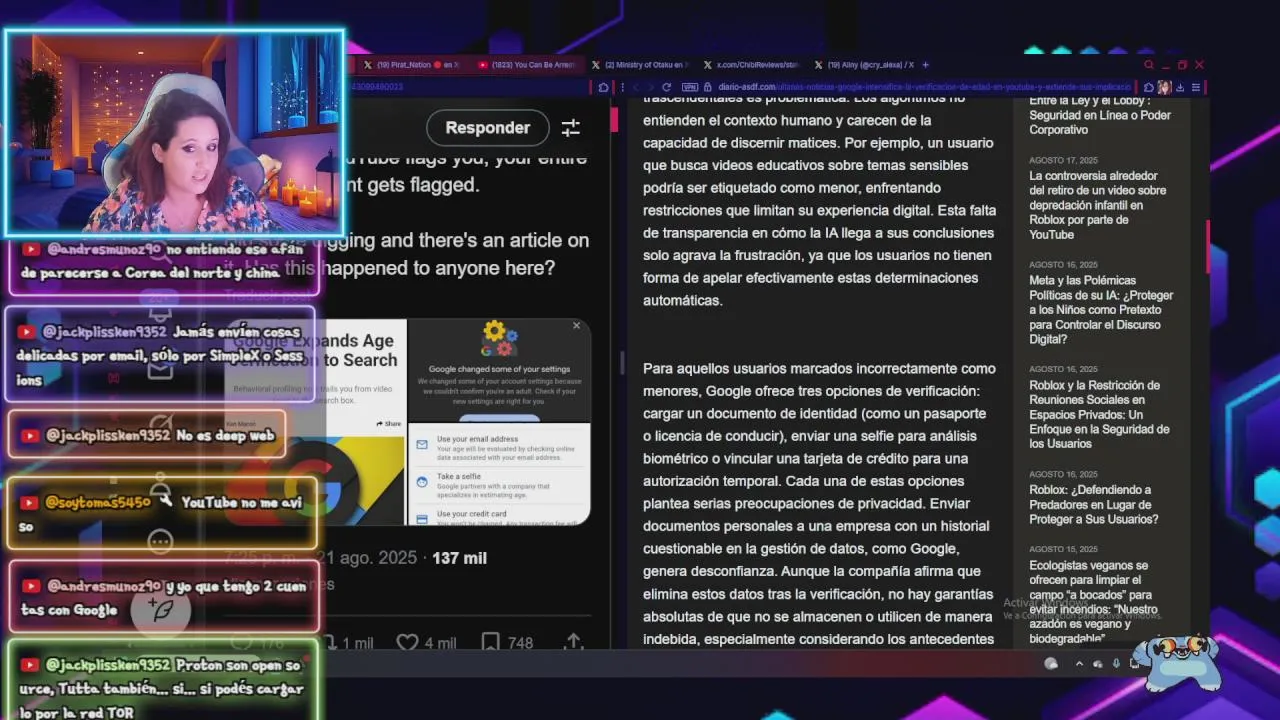Viewport: 1280px width, 720px height.
Task: Click the microphone icon in system tray
Action: coord(1117,664)
